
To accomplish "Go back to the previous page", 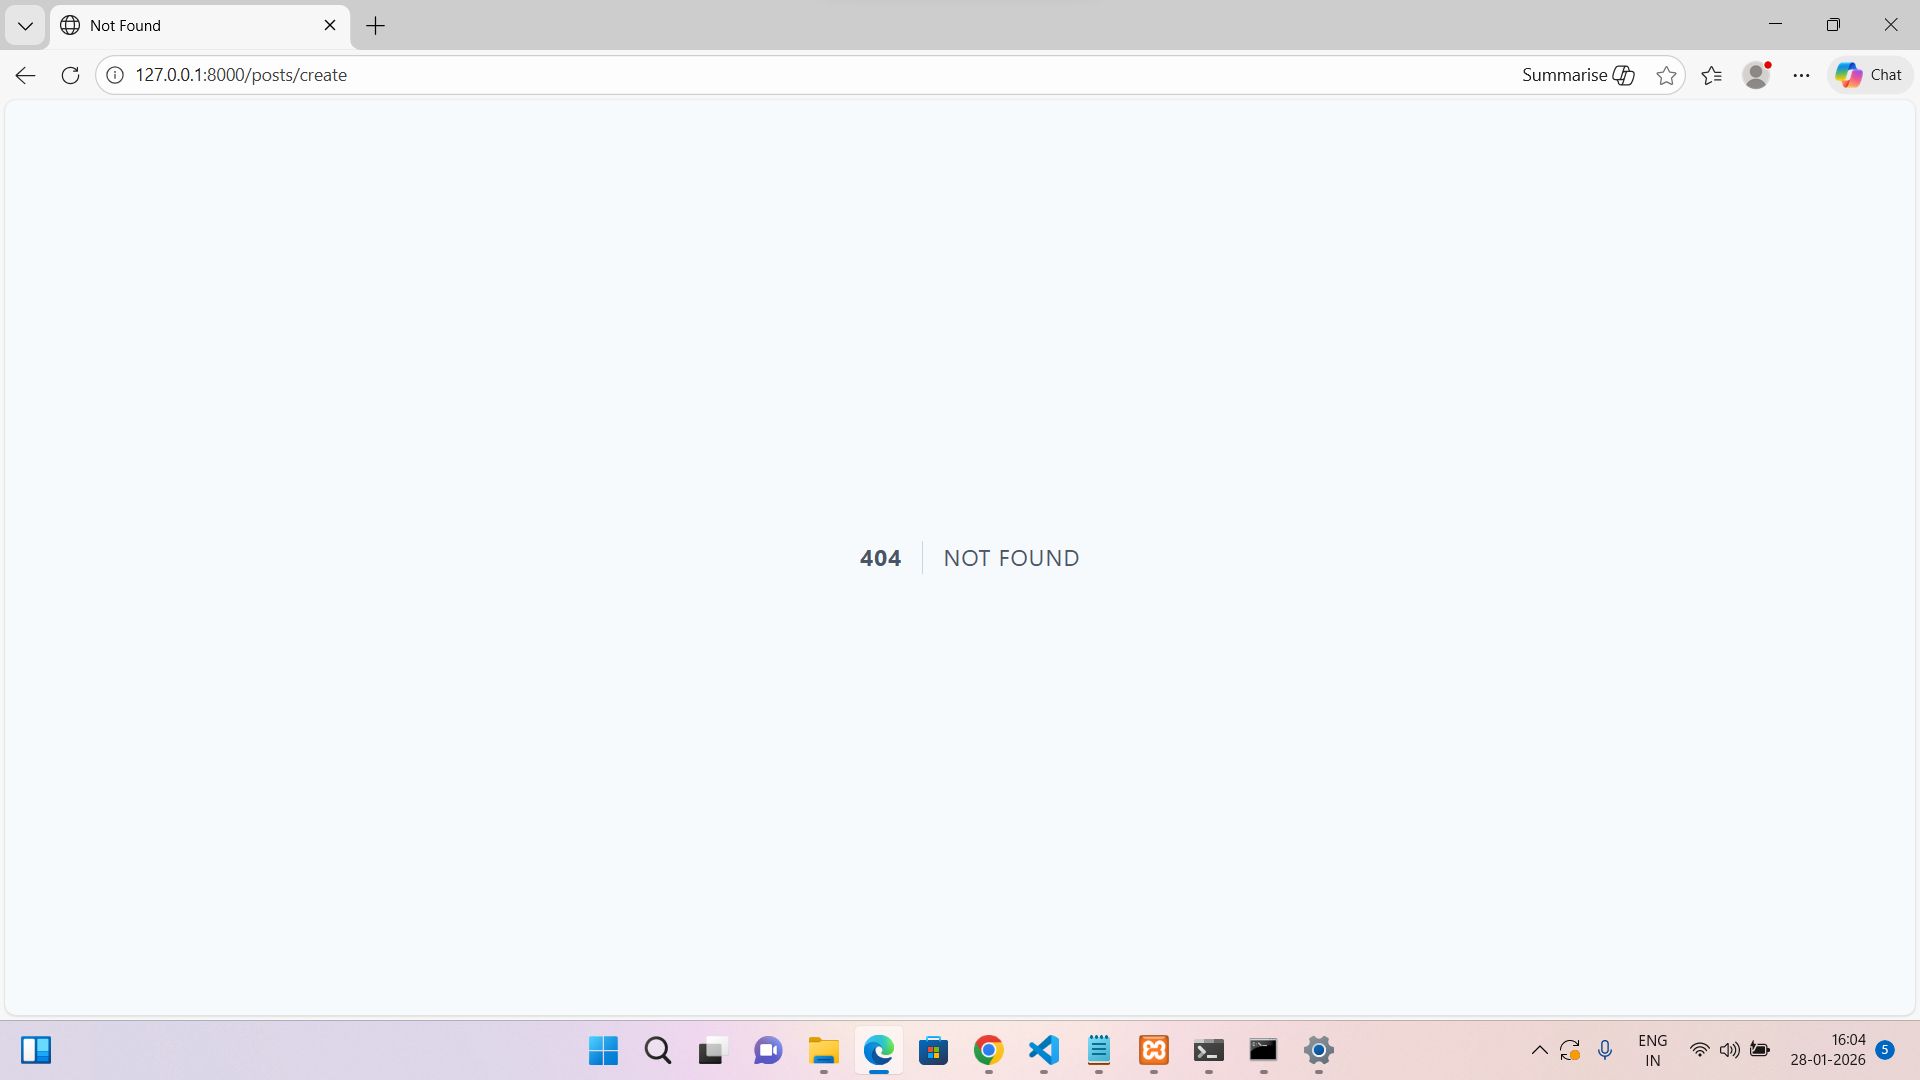I will pyautogui.click(x=25, y=75).
